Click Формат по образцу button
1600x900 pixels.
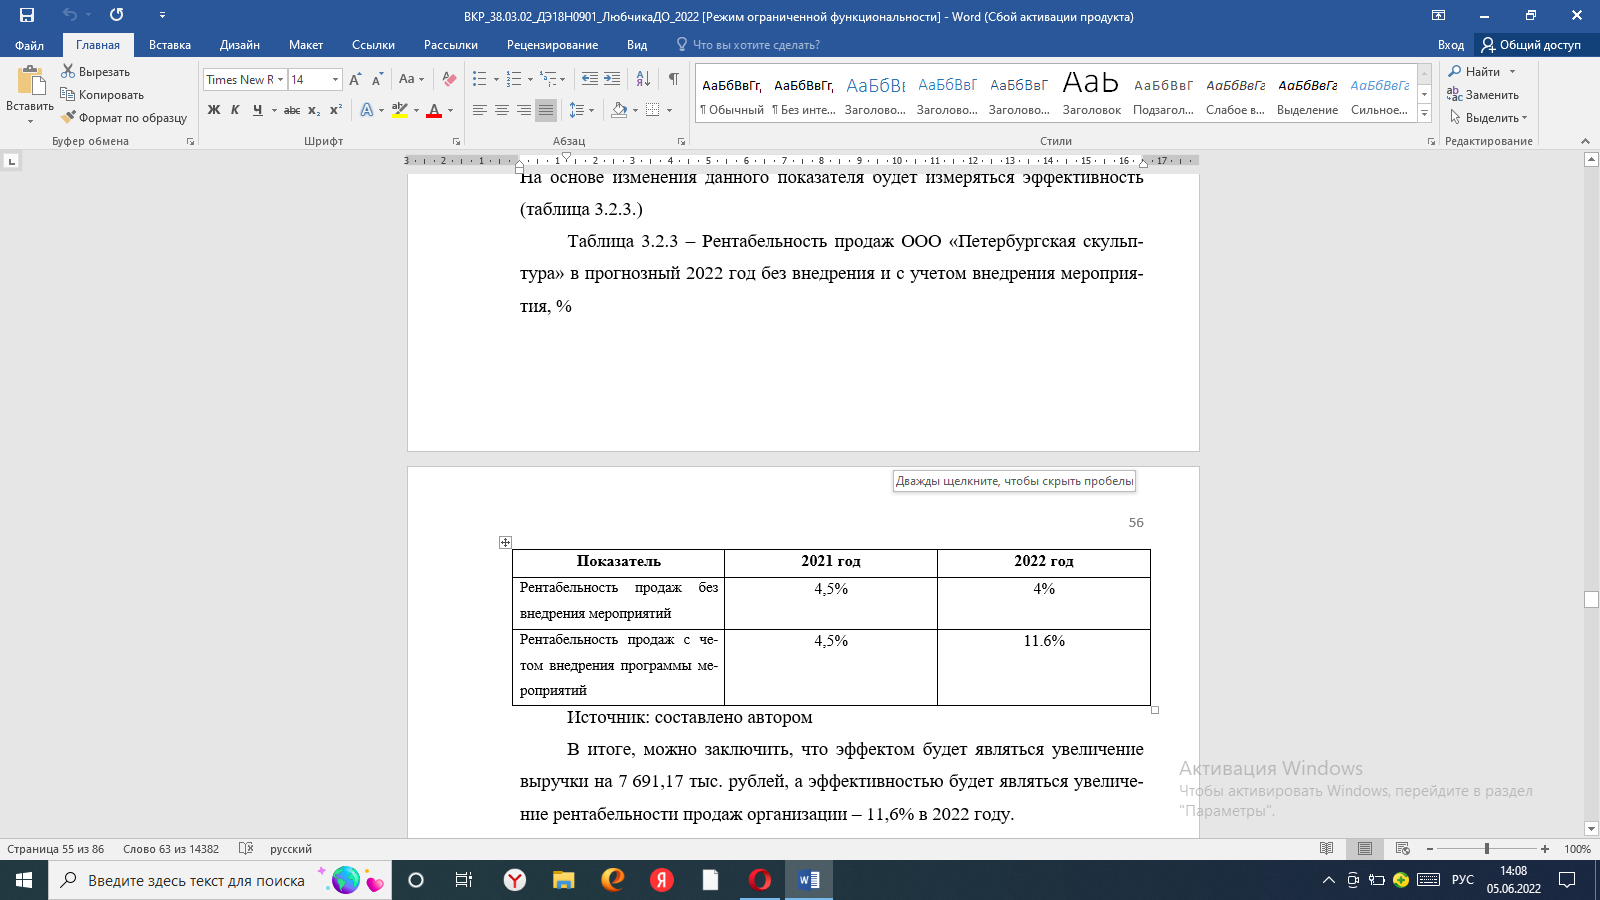(x=124, y=118)
